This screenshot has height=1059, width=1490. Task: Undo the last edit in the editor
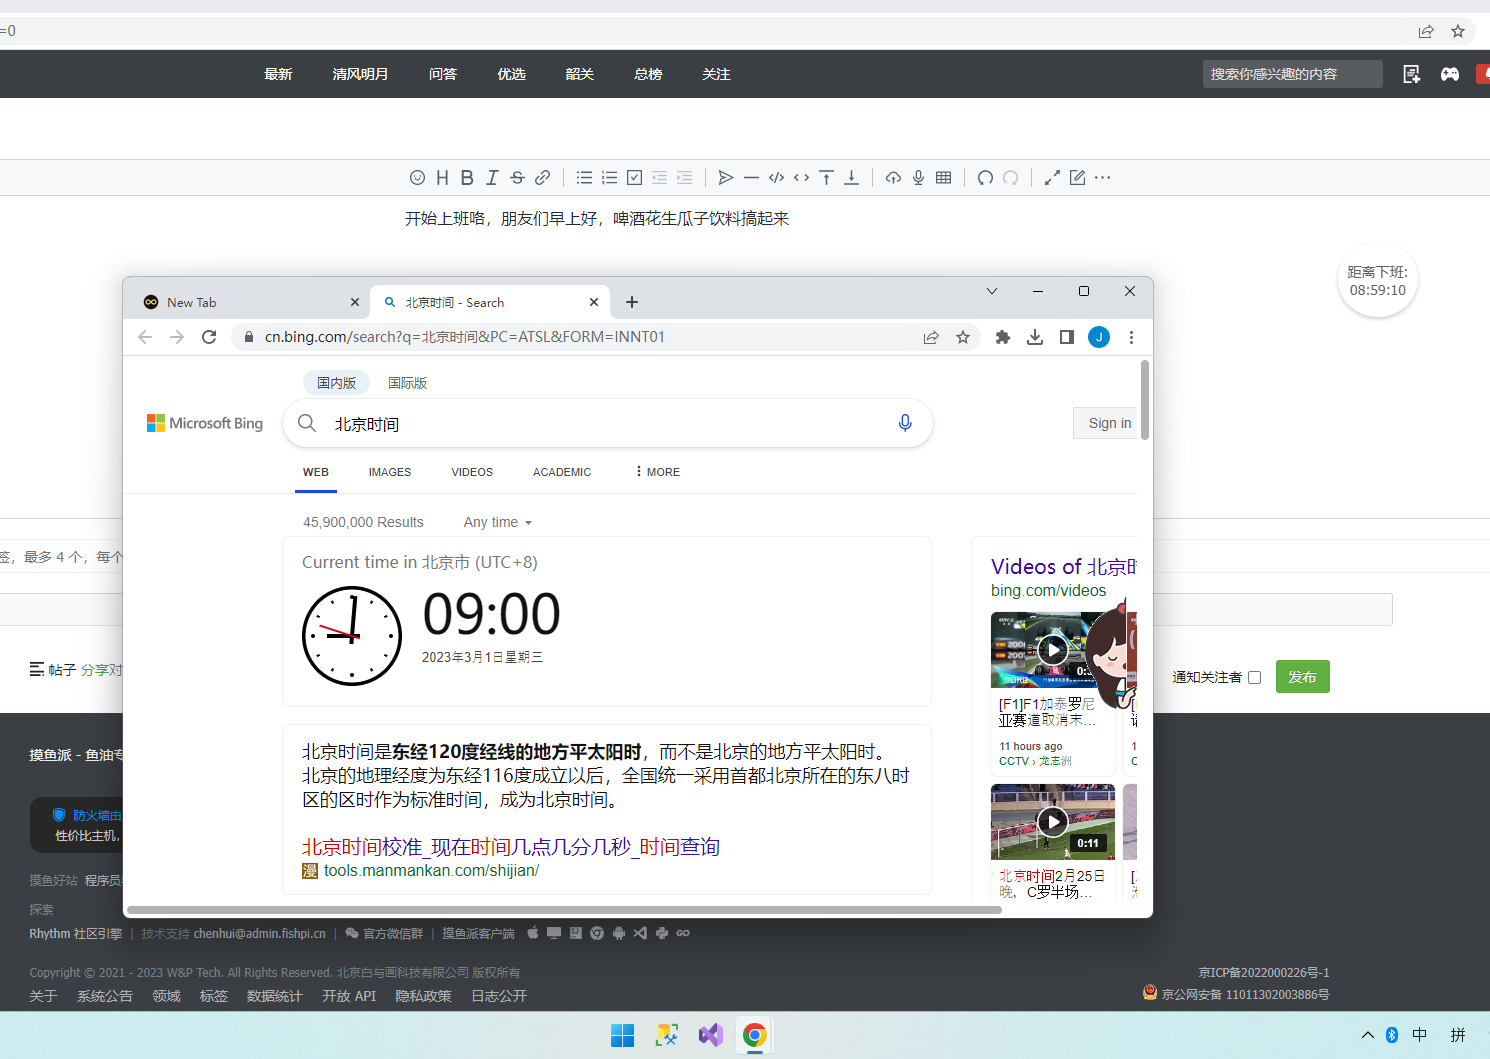[985, 178]
